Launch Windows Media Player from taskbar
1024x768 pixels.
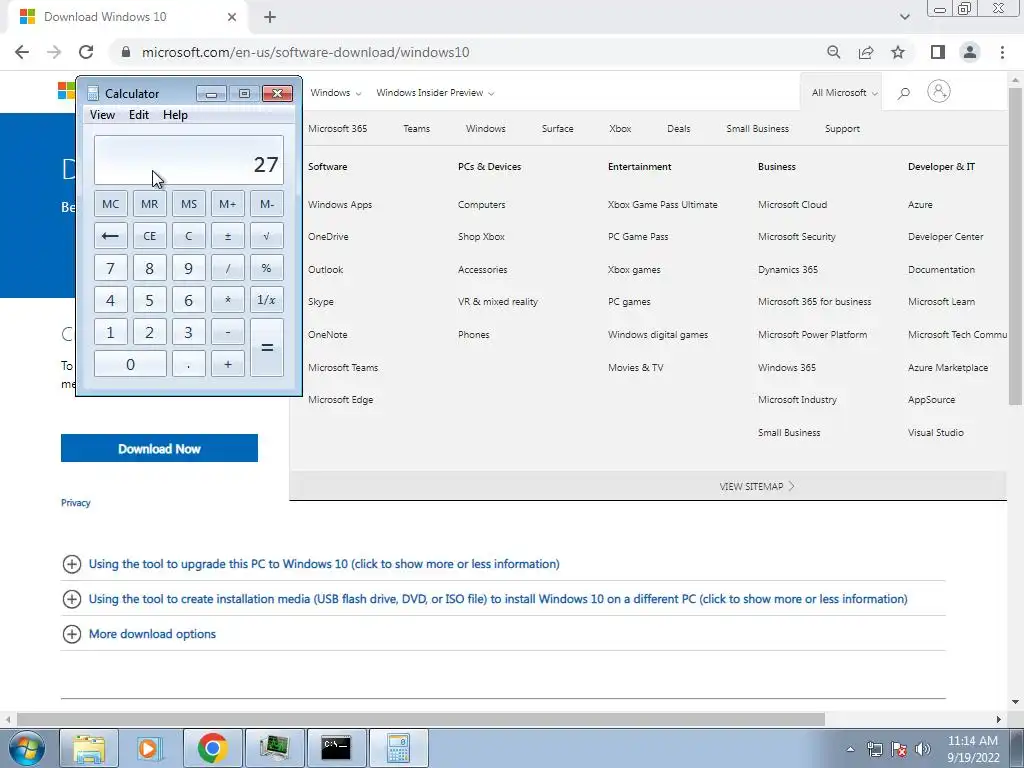[150, 748]
